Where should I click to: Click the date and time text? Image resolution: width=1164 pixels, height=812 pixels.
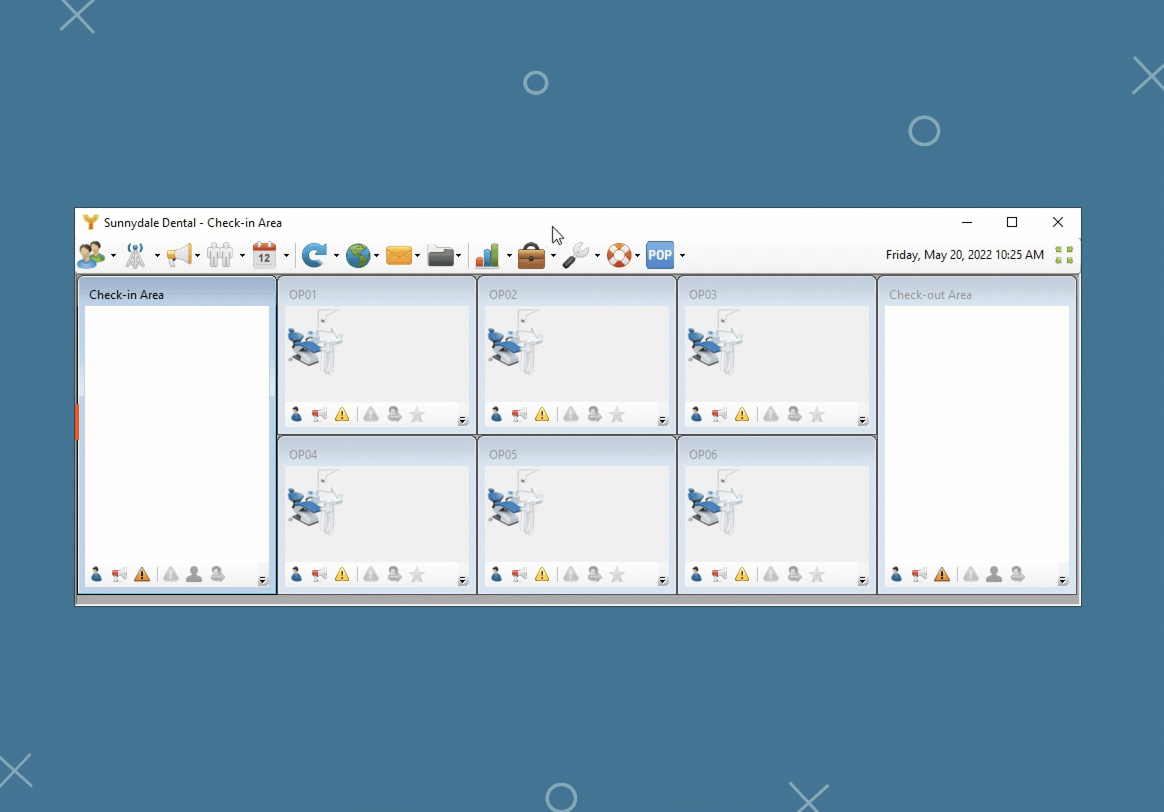tap(964, 255)
